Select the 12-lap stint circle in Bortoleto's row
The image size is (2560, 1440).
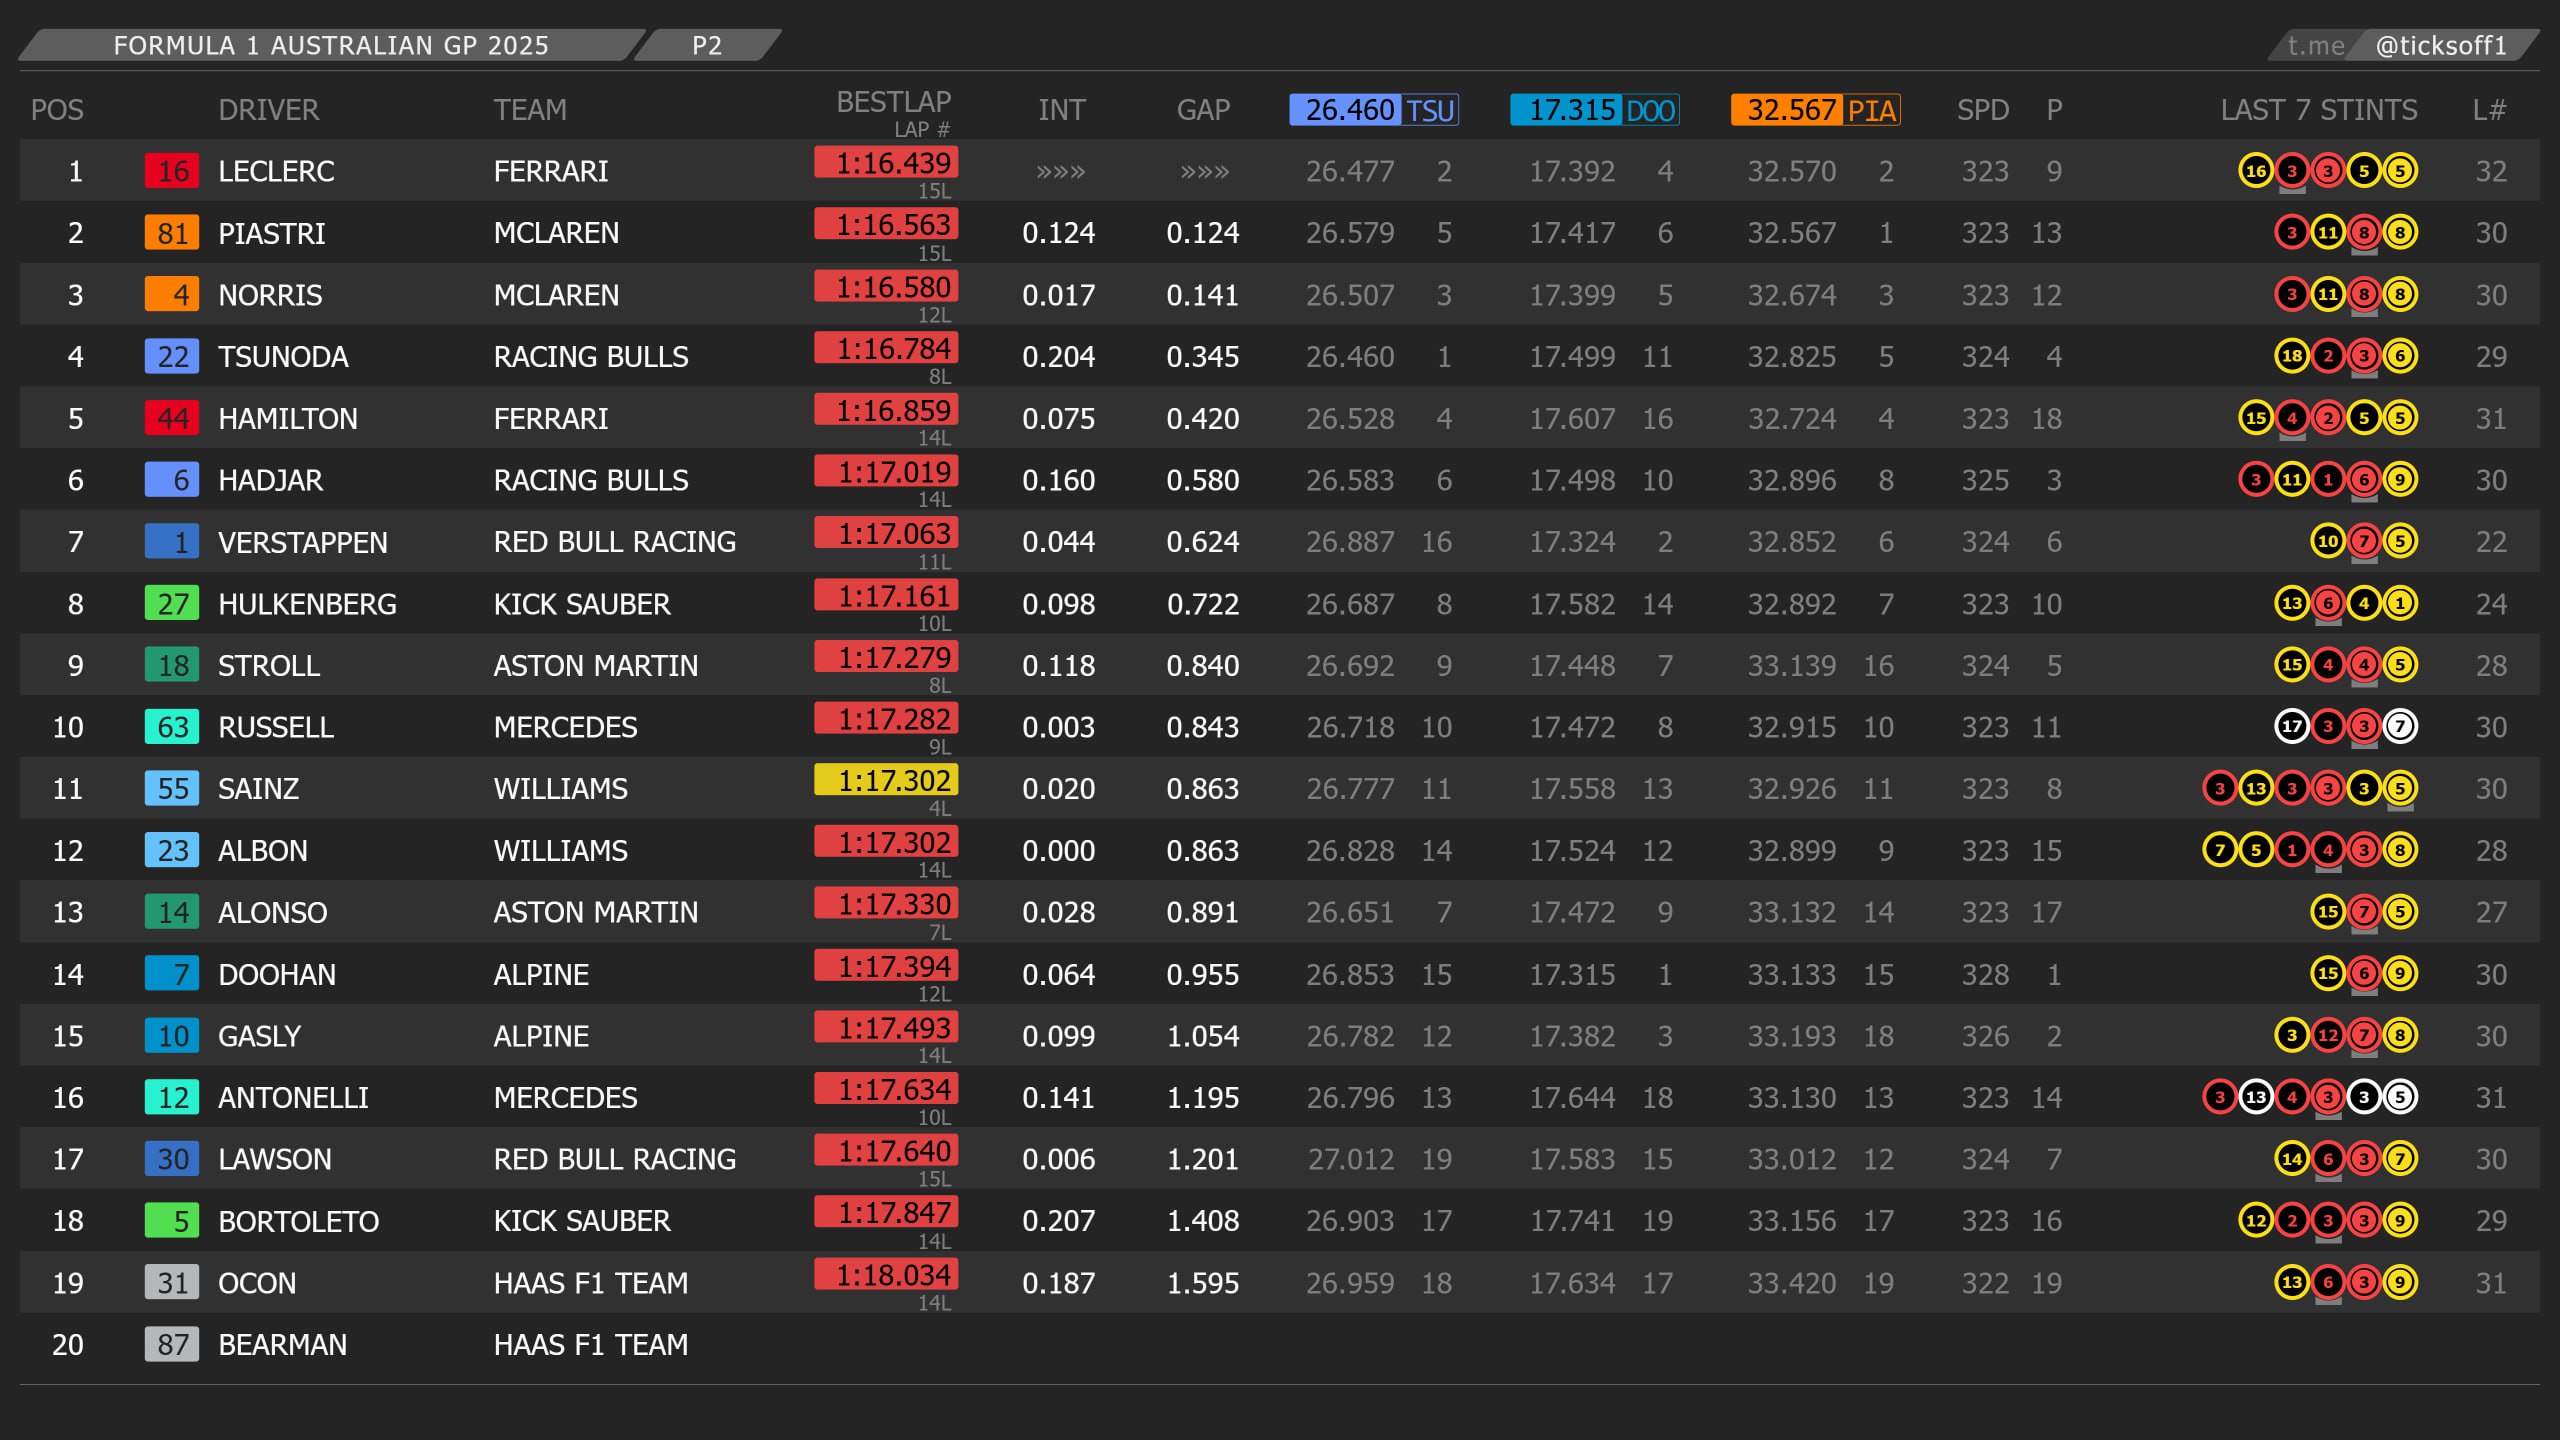click(2256, 1221)
